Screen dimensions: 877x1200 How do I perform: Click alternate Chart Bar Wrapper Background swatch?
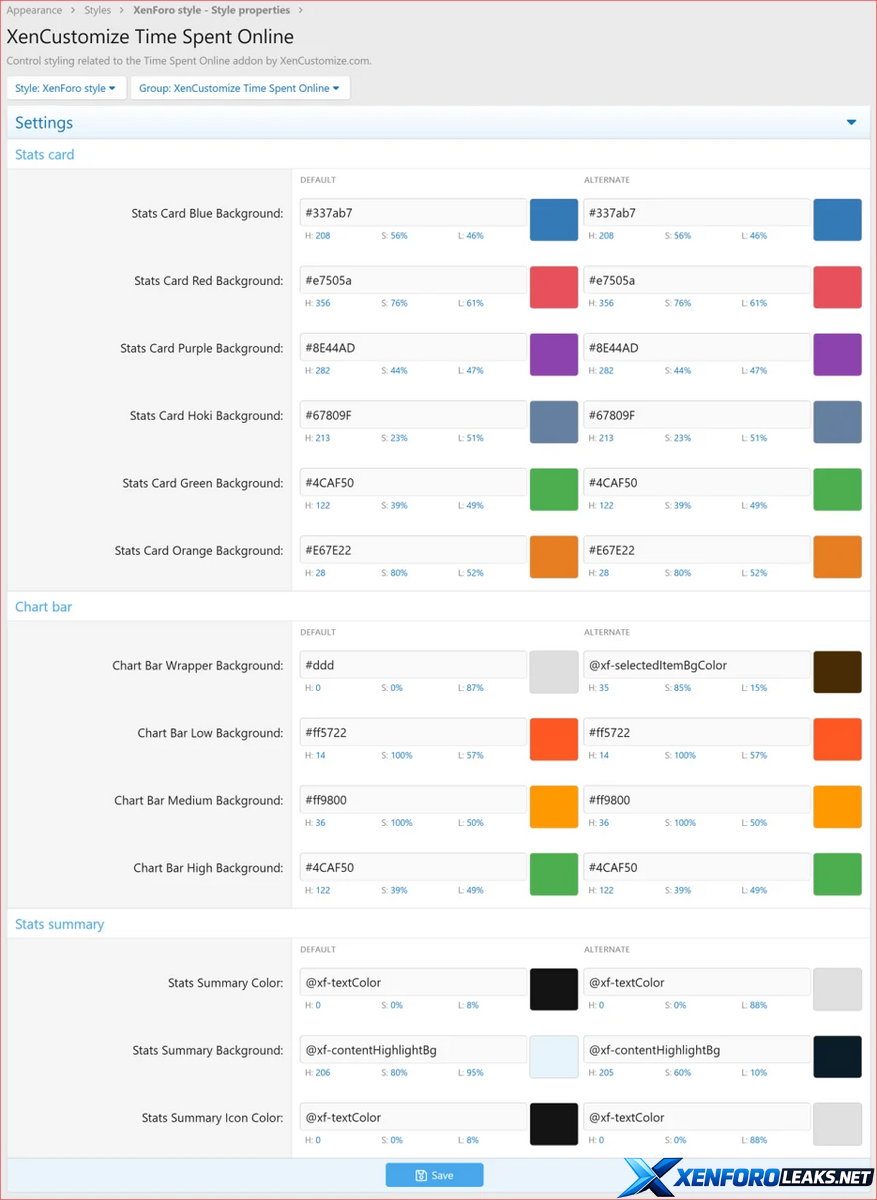pyautogui.click(x=837, y=672)
